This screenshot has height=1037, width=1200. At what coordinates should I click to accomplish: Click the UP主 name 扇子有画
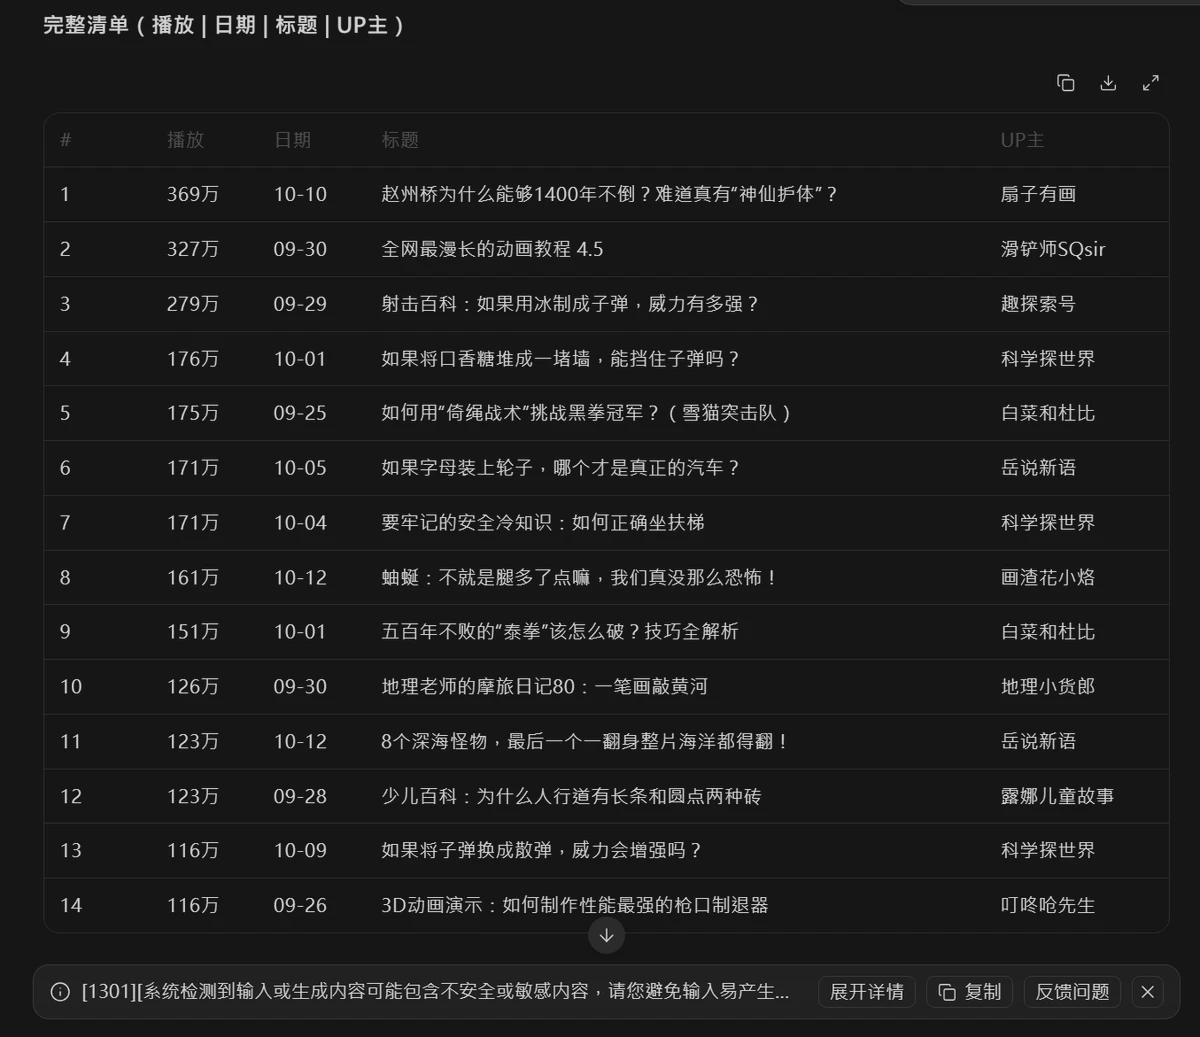point(1038,194)
